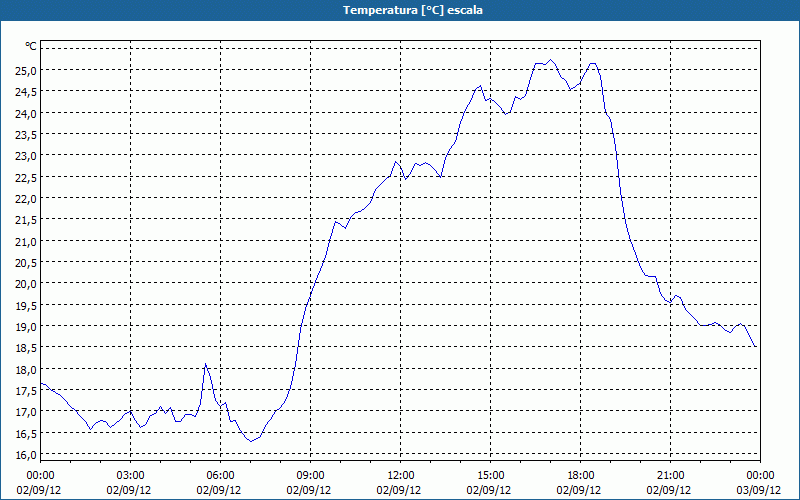Select the 15:00 time axis label
This screenshot has width=800, height=500.
coord(490,476)
